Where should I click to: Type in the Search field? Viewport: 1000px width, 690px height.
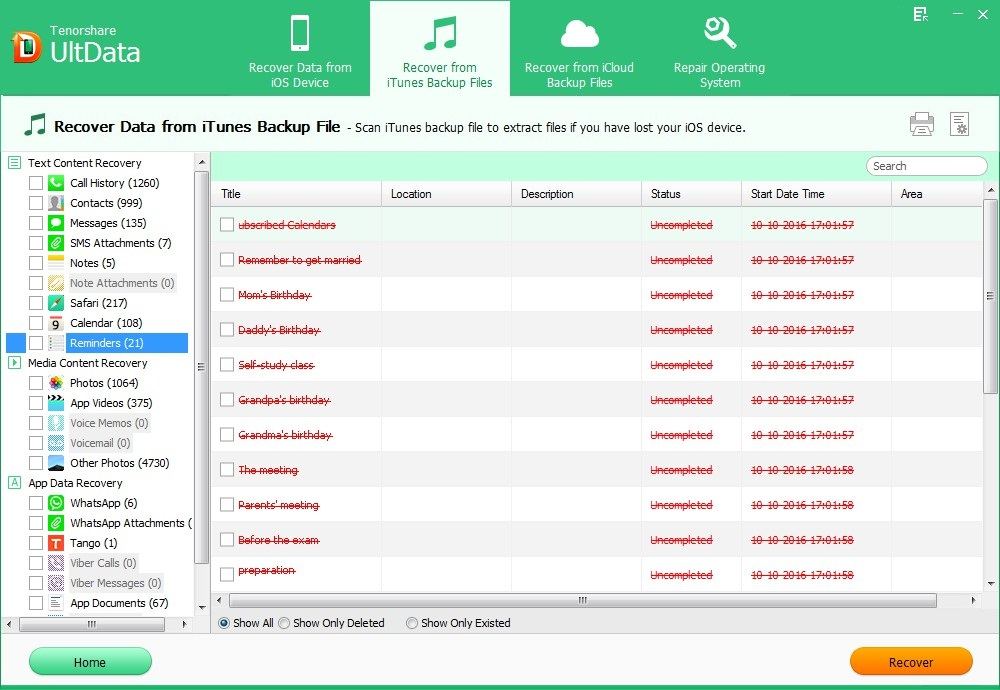[x=926, y=166]
